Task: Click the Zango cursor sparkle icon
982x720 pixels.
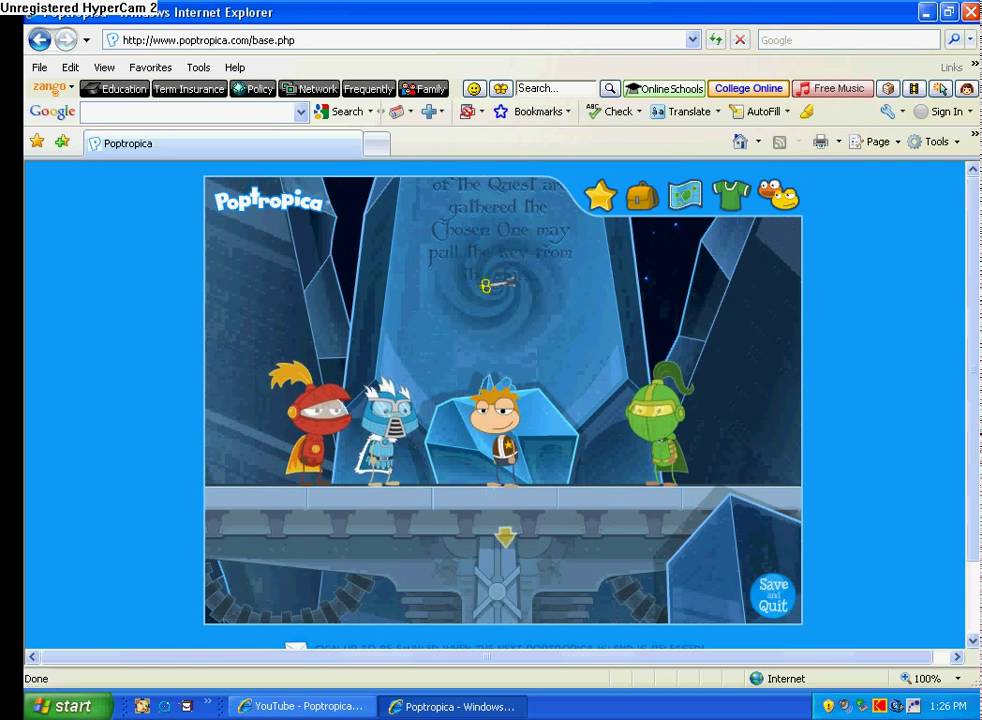Action: (x=940, y=89)
